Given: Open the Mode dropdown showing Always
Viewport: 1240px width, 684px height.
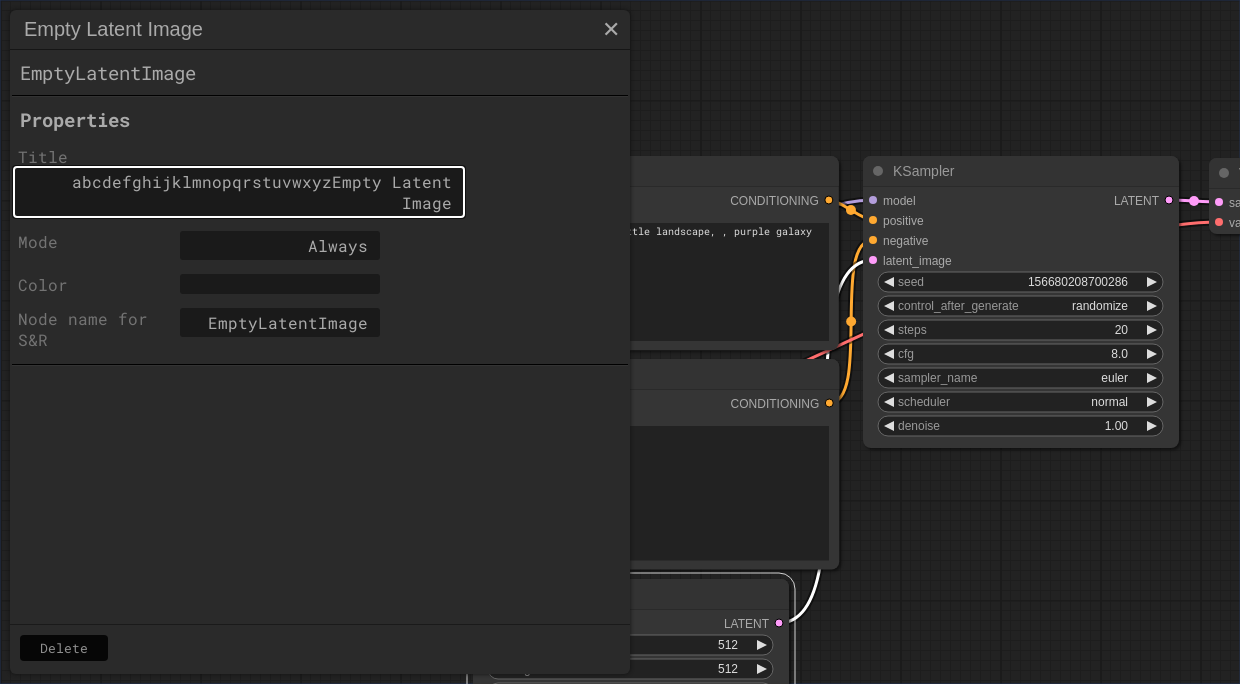Looking at the screenshot, I should tap(280, 246).
